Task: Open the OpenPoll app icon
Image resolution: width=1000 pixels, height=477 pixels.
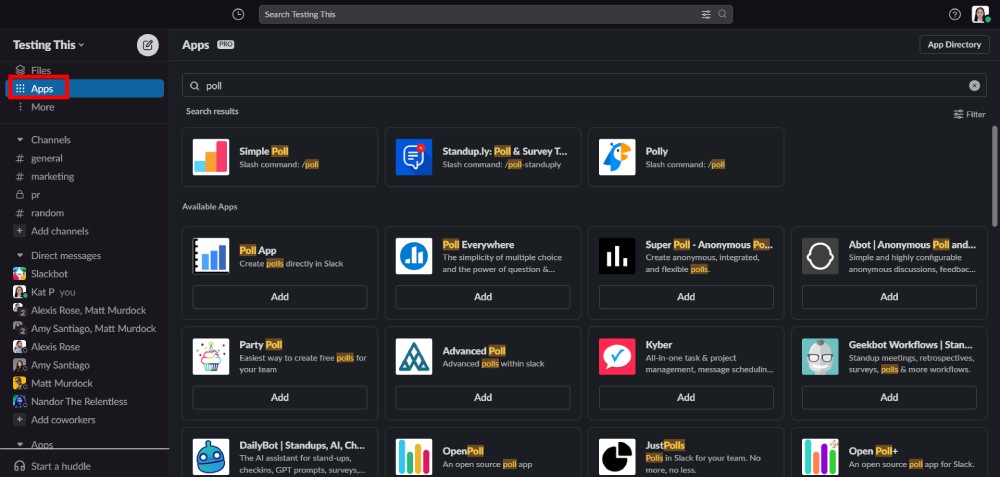Action: pos(414,457)
